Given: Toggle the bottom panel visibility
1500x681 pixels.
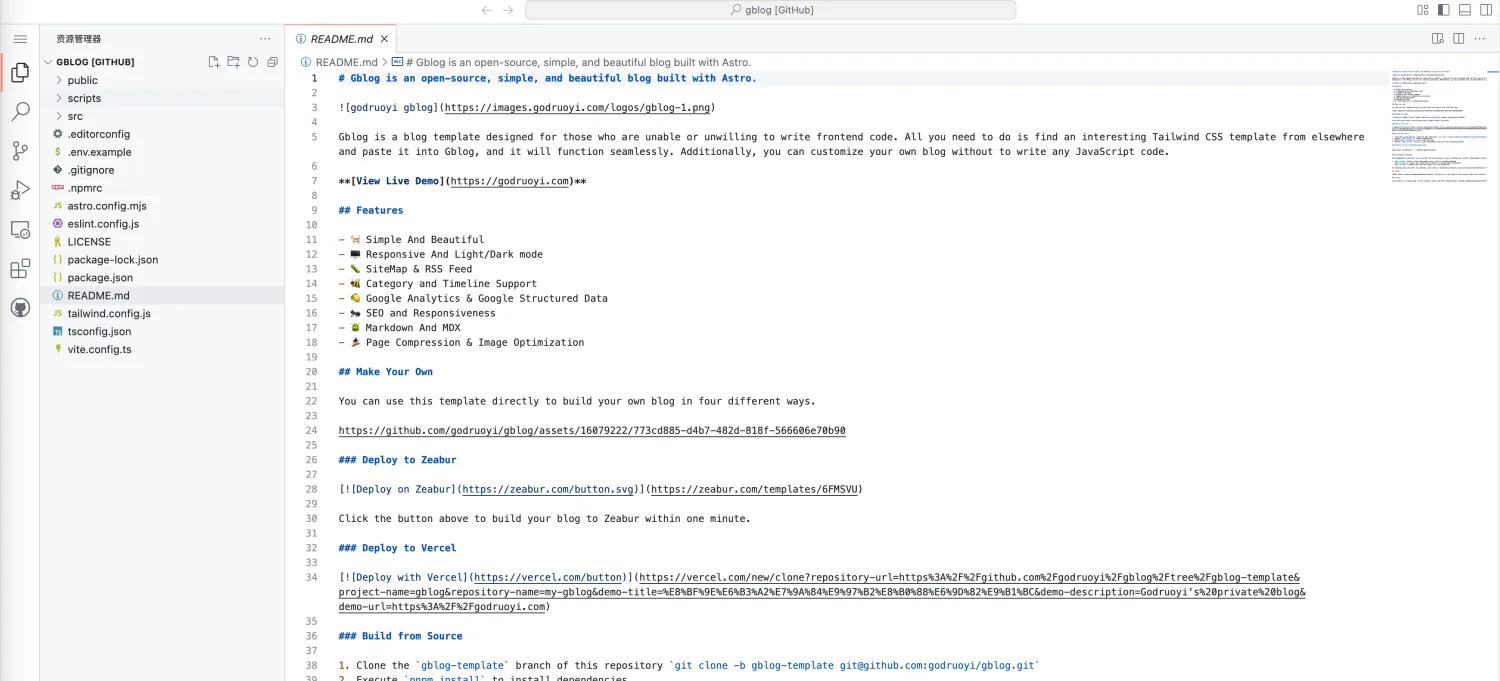Looking at the screenshot, I should tap(1464, 10).
